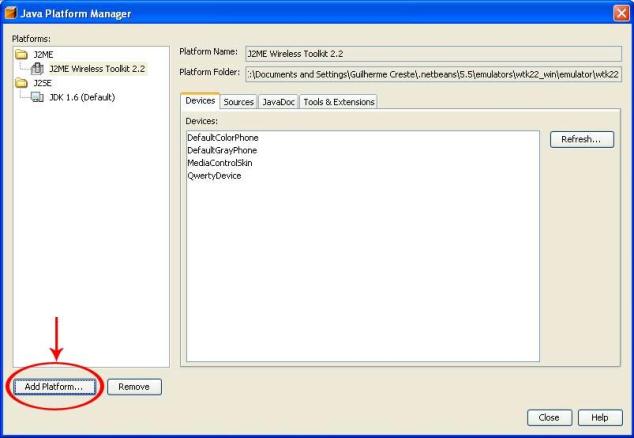
Task: Click the Java Platform Manager title icon
Action: pyautogui.click(x=11, y=12)
